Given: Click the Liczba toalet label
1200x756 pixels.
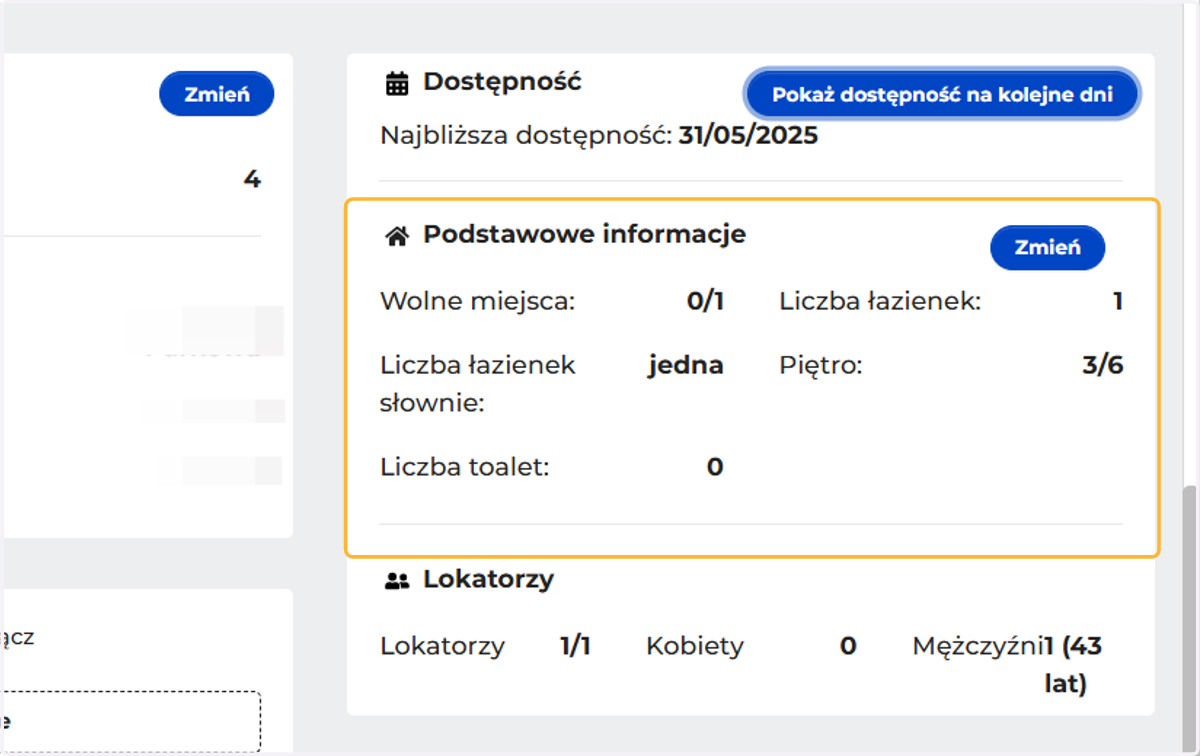Looking at the screenshot, I should coord(465,467).
